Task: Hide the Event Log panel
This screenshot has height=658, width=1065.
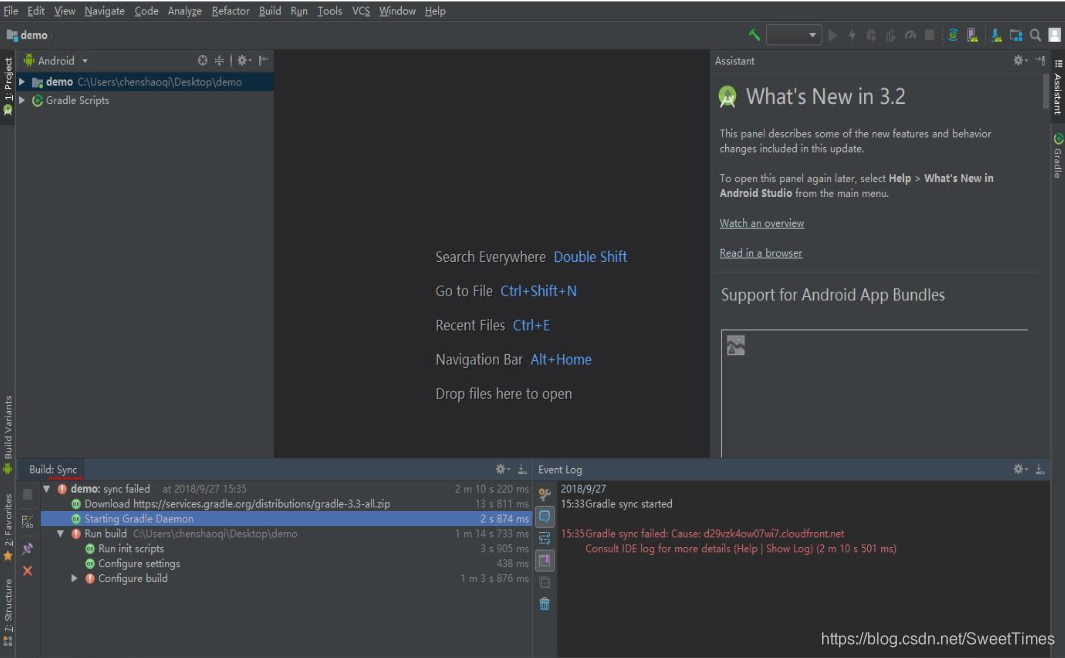Action: pyautogui.click(x=1040, y=469)
